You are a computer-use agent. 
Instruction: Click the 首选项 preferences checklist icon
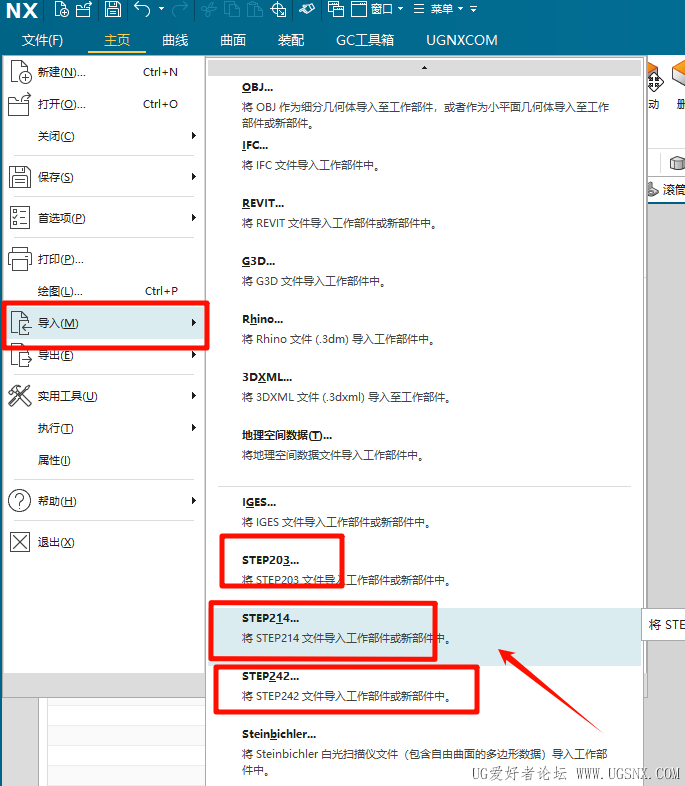pyautogui.click(x=20, y=218)
